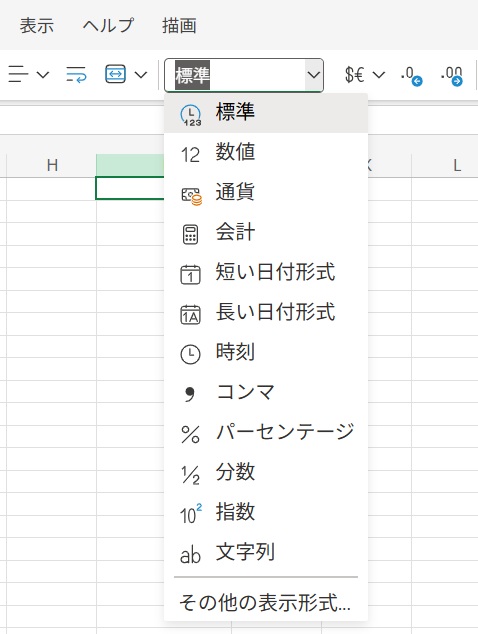Click the merge cells icon
The height and width of the screenshot is (634, 478).
115,75
